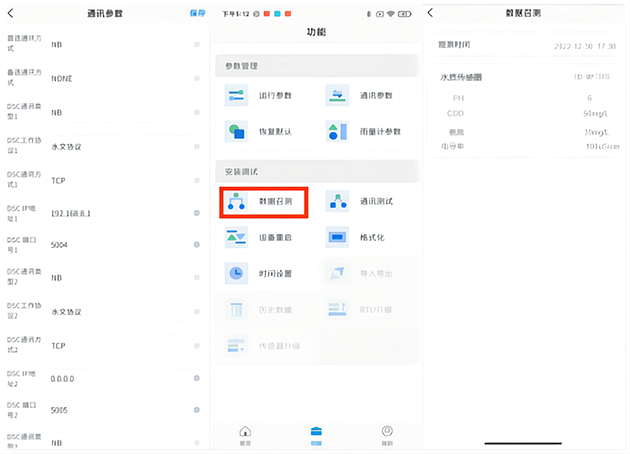
Task: Expand 首选通讯方式 value selector
Action: click(x=120, y=45)
